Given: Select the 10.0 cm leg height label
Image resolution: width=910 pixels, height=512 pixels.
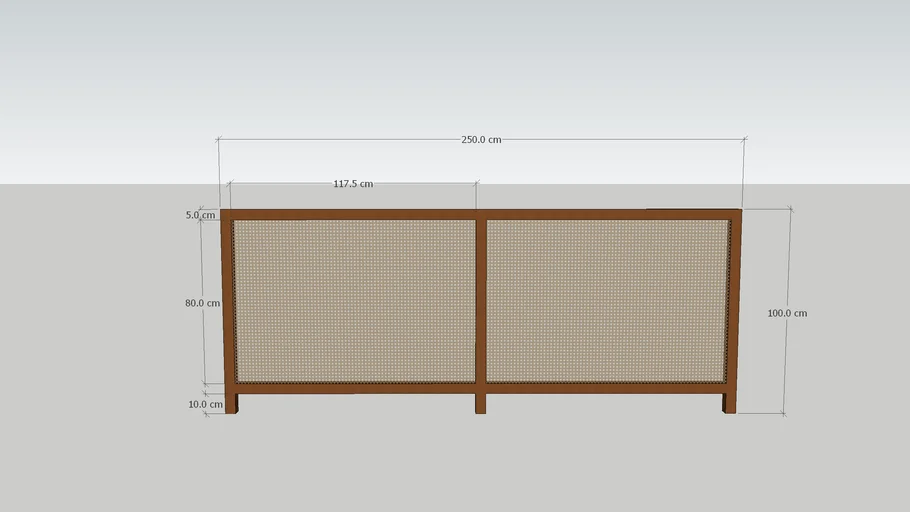Looking at the screenshot, I should coord(205,405).
